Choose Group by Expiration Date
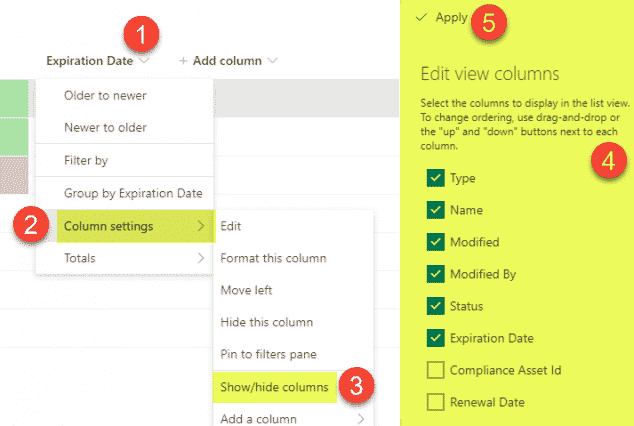 133,193
